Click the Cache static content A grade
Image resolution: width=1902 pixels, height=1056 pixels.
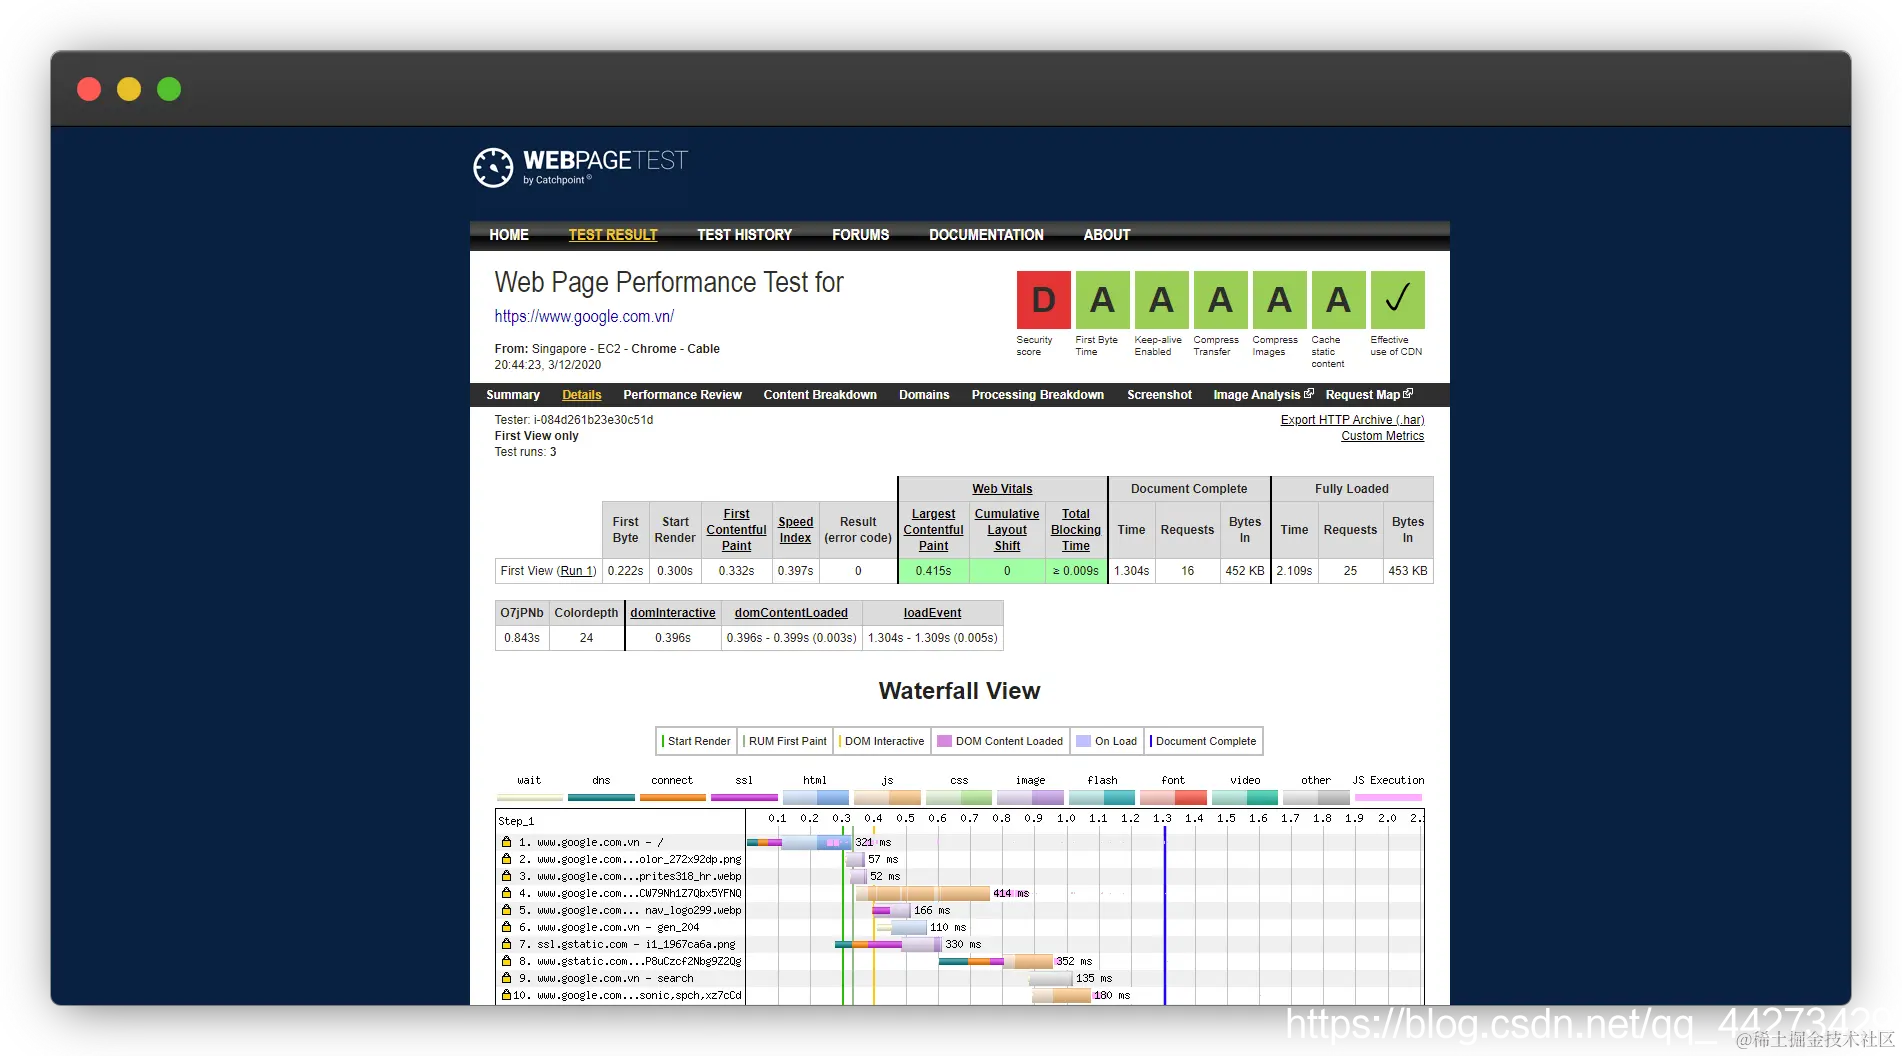click(x=1338, y=300)
